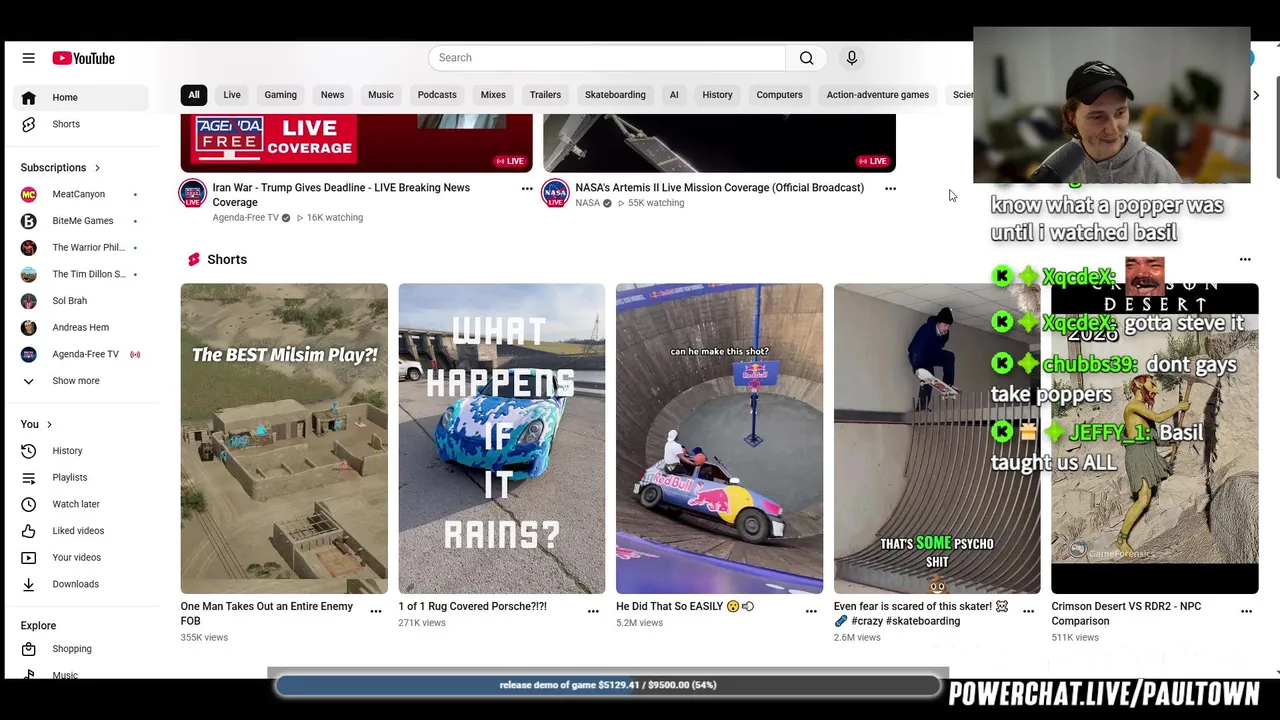This screenshot has width=1280, height=720.
Task: Open more options for NASA Artemis II video
Action: [x=890, y=188]
